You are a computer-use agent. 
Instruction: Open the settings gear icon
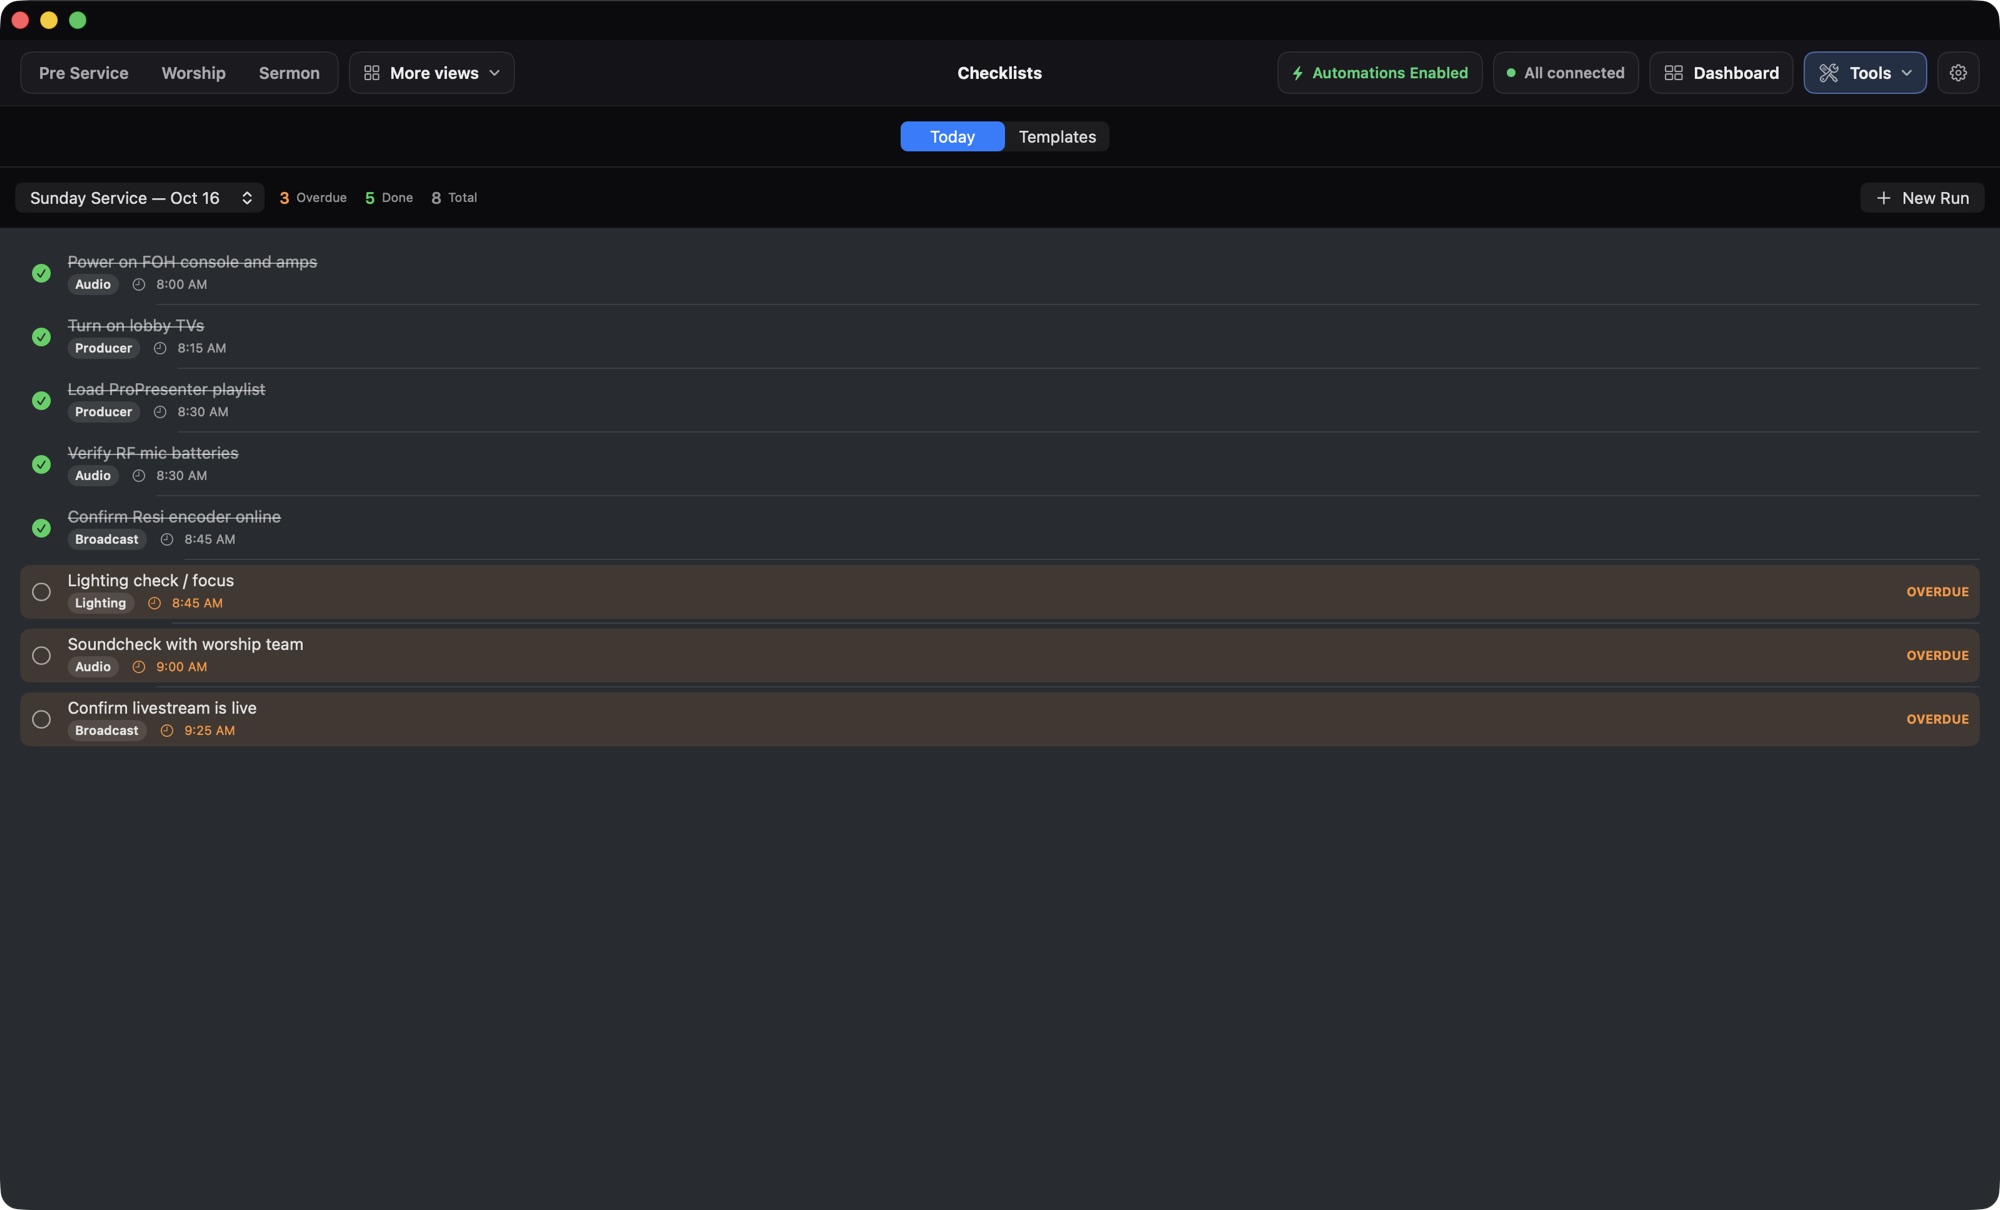tap(1958, 73)
